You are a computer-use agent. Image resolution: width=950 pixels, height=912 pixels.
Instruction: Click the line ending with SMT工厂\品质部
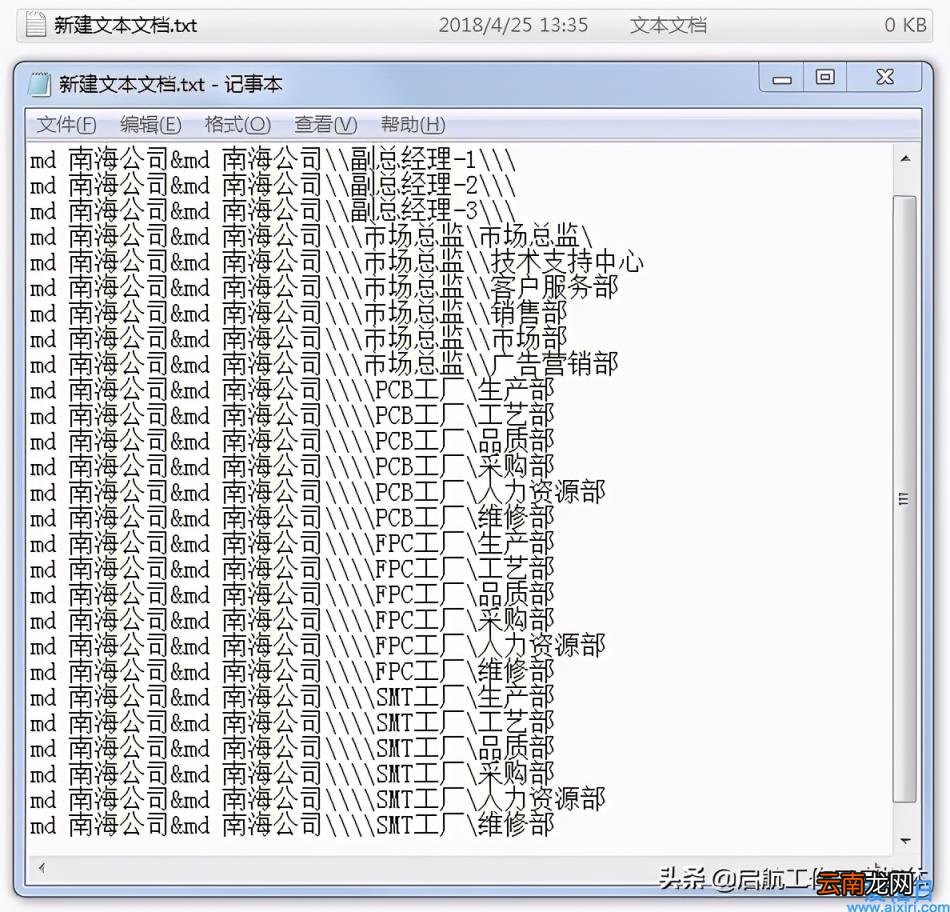(293, 750)
